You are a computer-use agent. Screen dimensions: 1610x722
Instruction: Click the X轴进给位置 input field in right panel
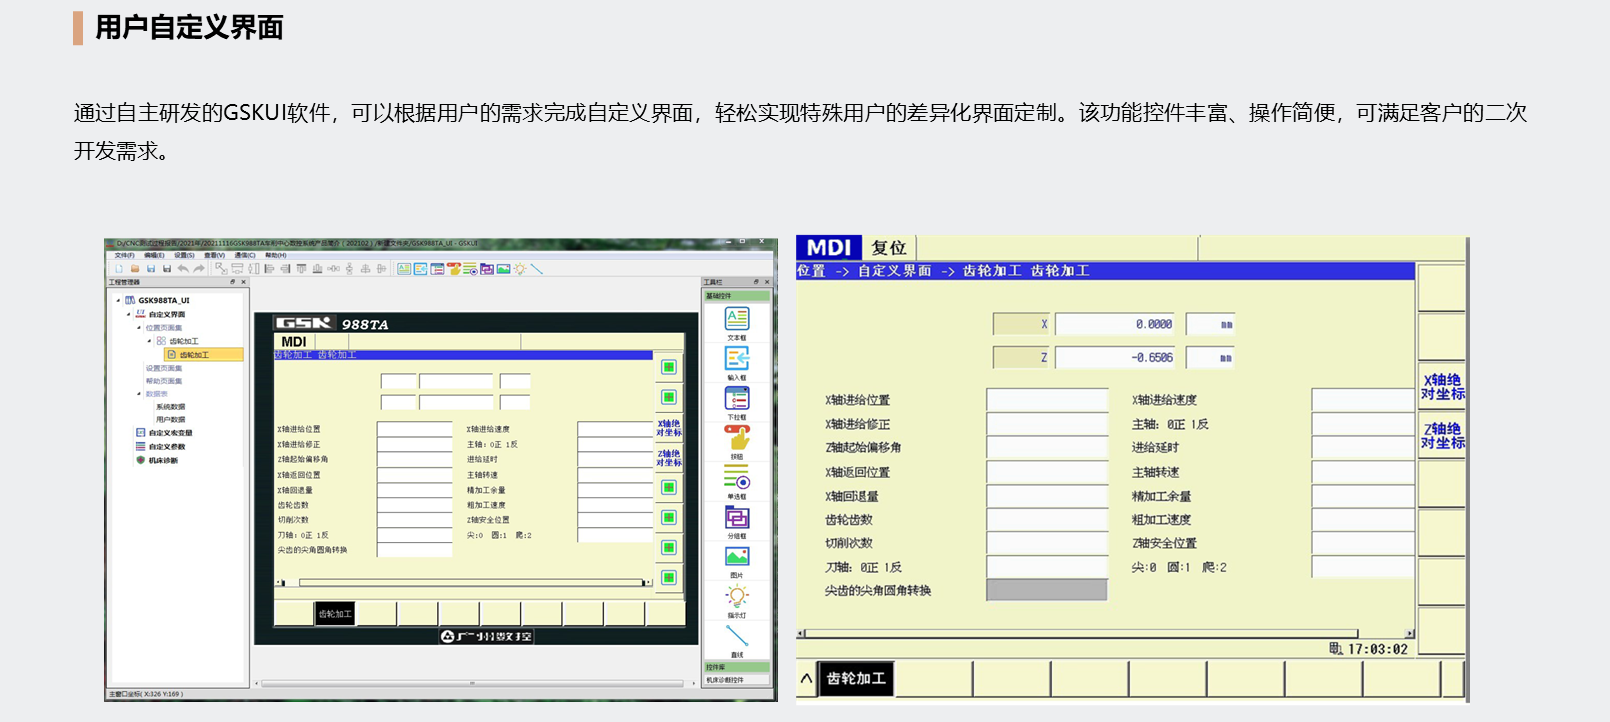[1046, 400]
